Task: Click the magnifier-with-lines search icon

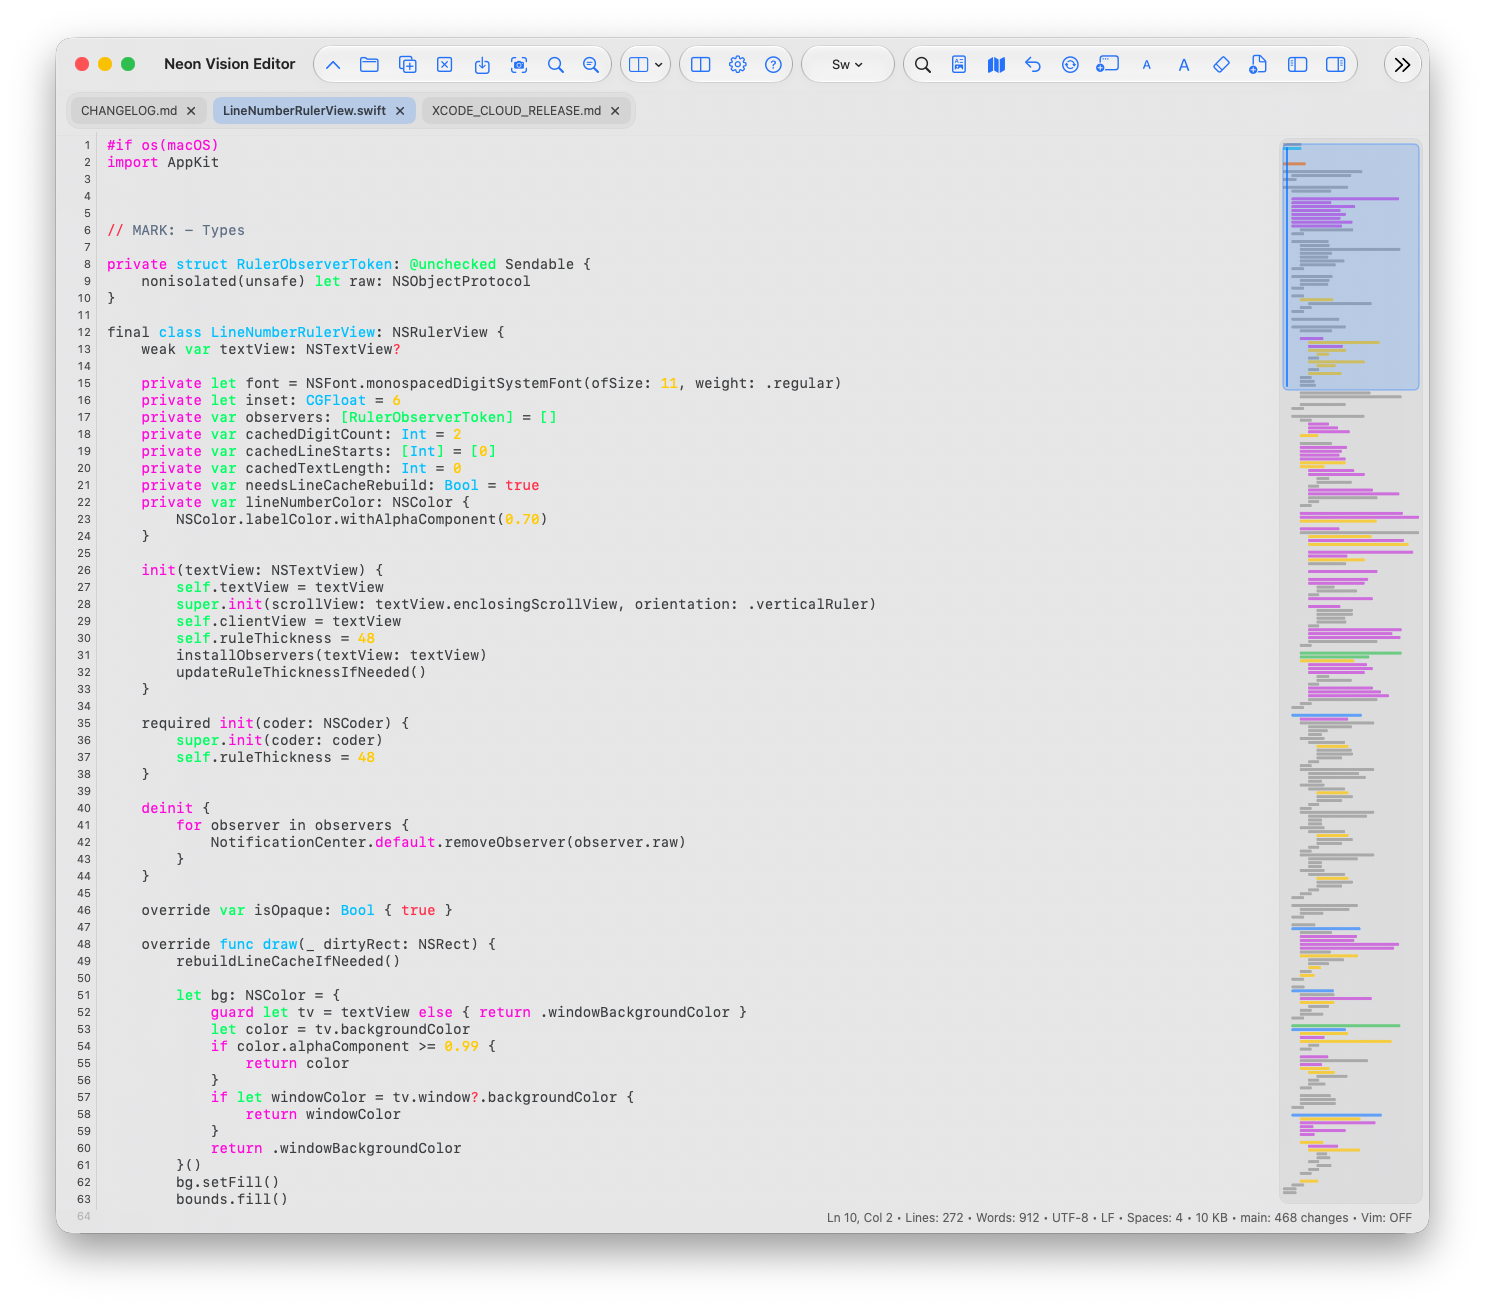Action: 591,65
